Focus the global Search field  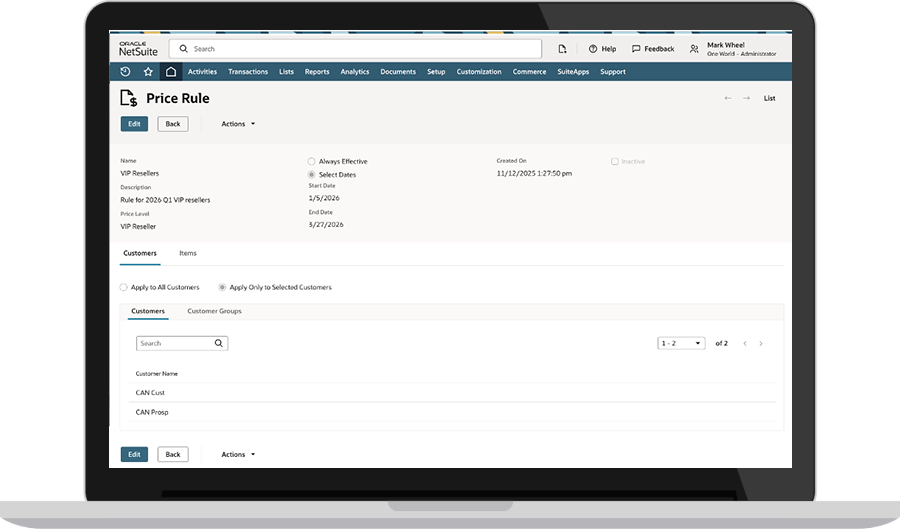coord(355,49)
